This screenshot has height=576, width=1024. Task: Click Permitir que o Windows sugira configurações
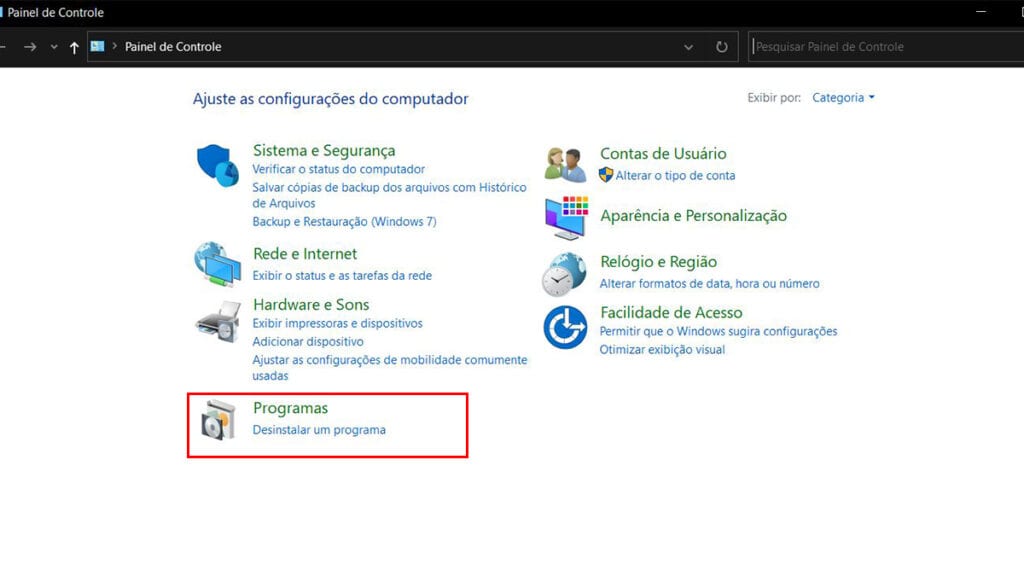coord(718,331)
